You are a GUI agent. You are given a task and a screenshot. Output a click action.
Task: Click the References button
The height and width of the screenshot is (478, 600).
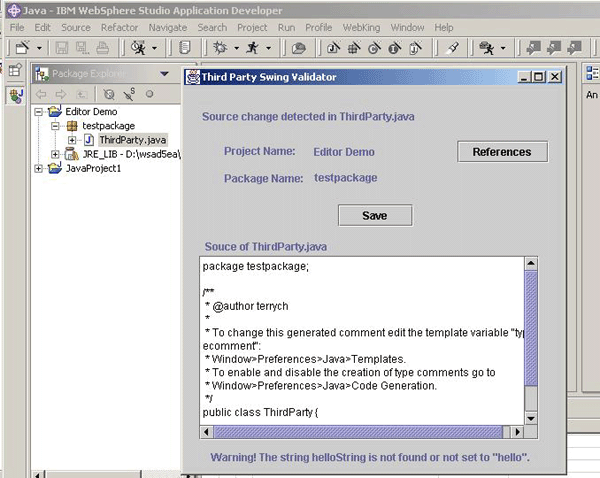(502, 152)
